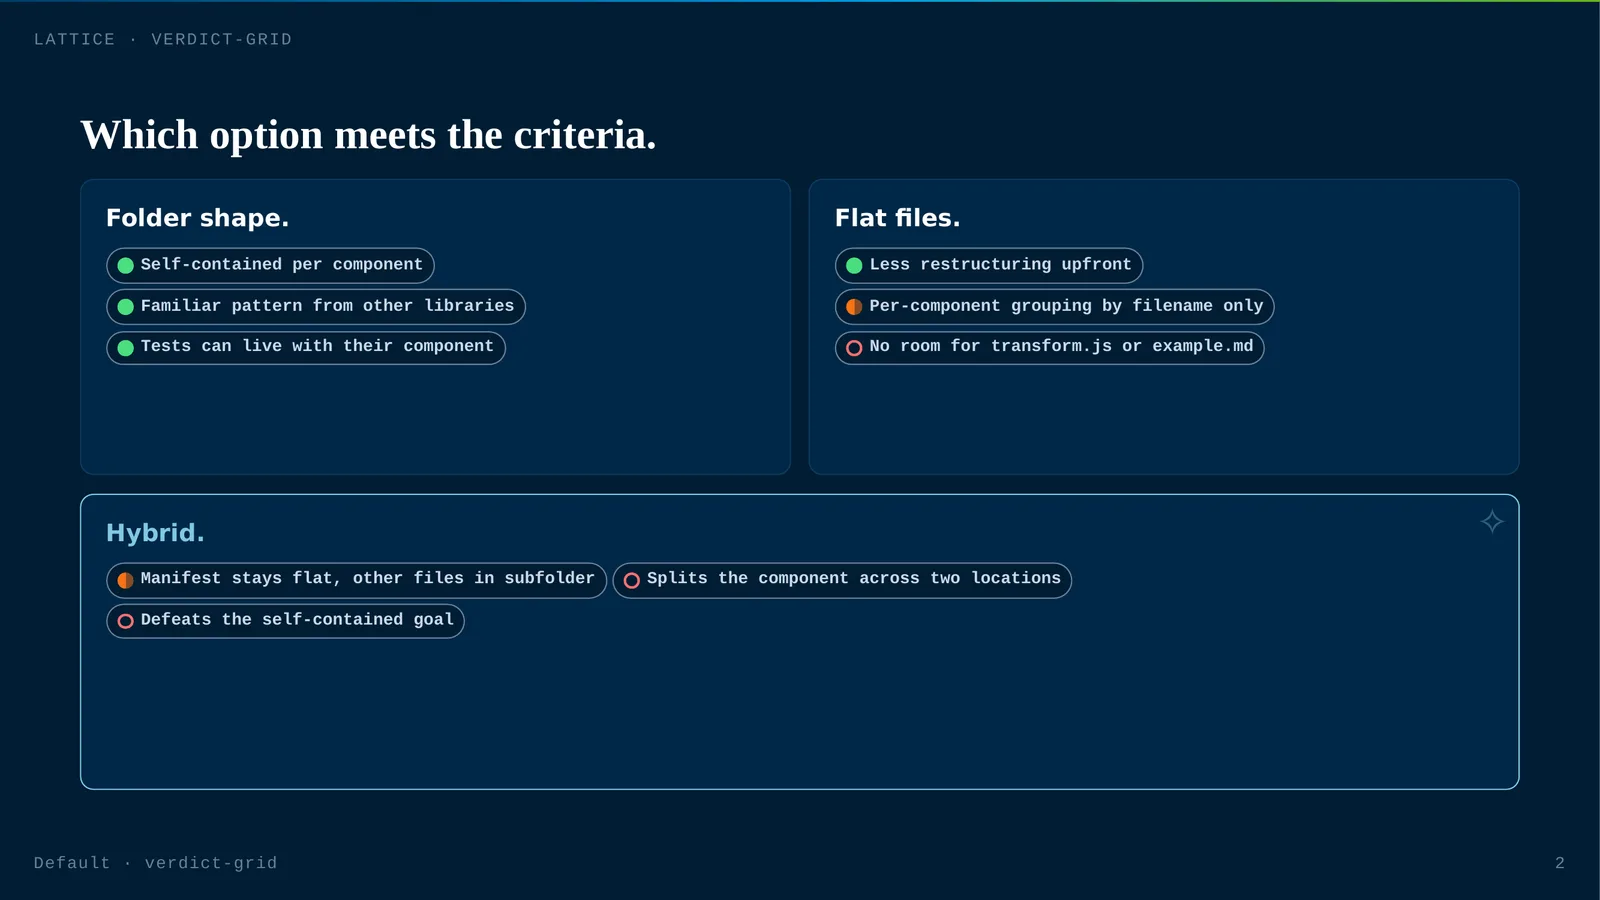Image resolution: width=1600 pixels, height=900 pixels.
Task: Click the 'Default · verdict-grid' footer label
Action: (x=155, y=863)
